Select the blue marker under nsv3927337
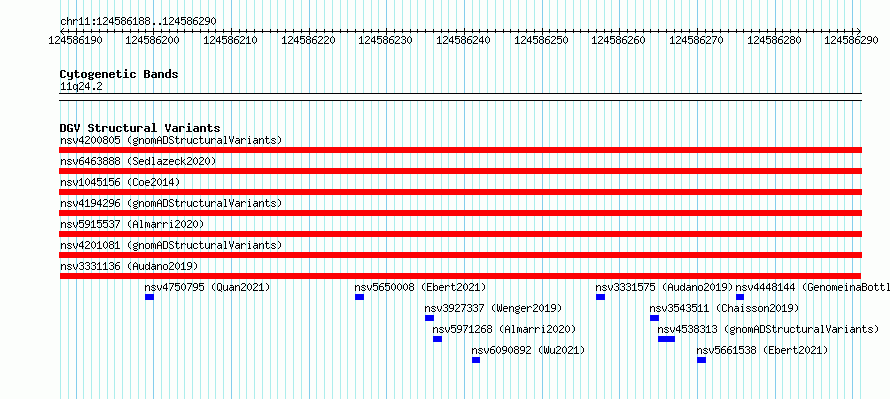This screenshot has height=399, width=890. [x=429, y=318]
